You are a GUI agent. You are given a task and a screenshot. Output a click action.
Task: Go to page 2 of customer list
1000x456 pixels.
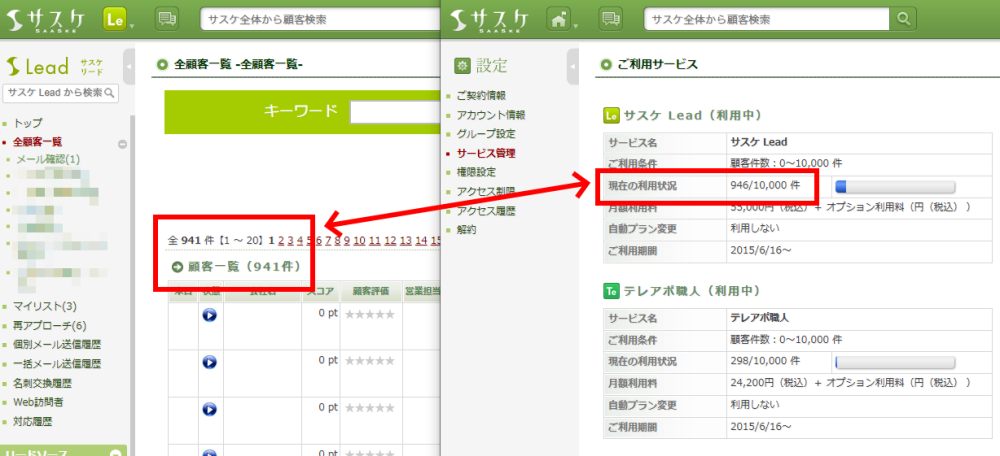281,240
